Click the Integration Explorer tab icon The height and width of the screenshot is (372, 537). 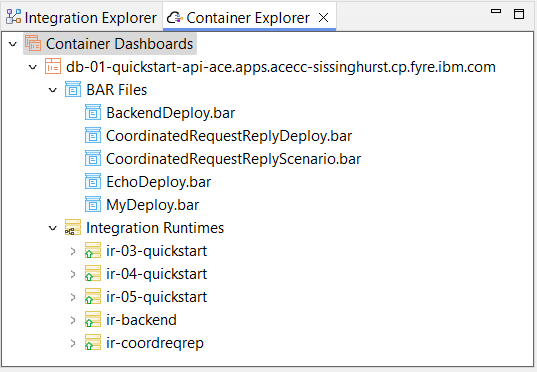click(14, 17)
